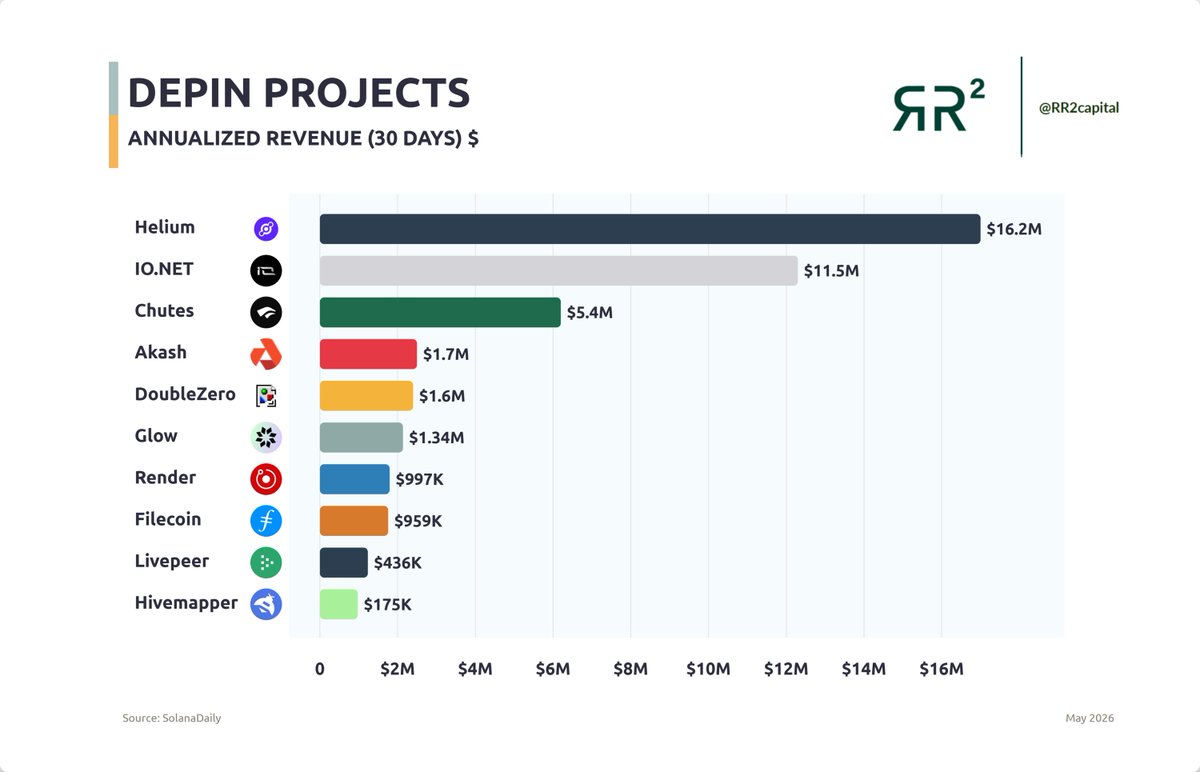Click the $5.4M value label

click(x=589, y=313)
